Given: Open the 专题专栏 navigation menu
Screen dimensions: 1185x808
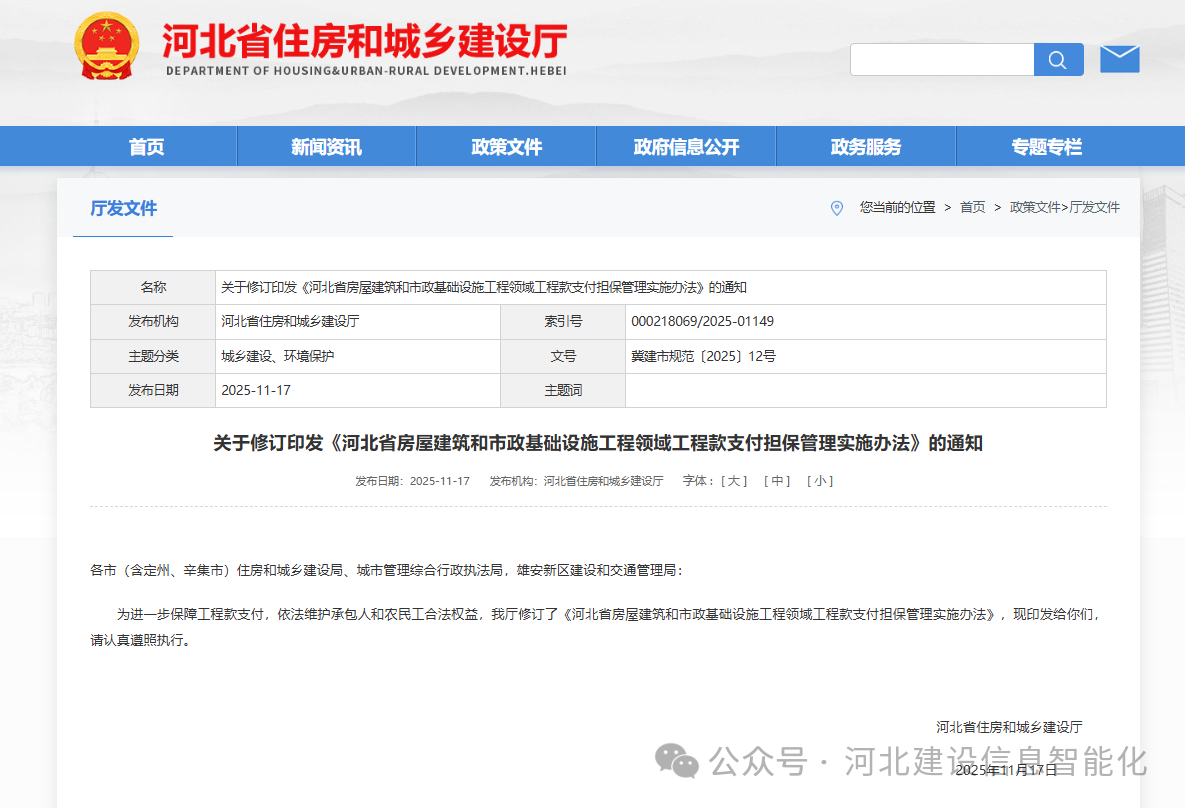Looking at the screenshot, I should (1045, 146).
